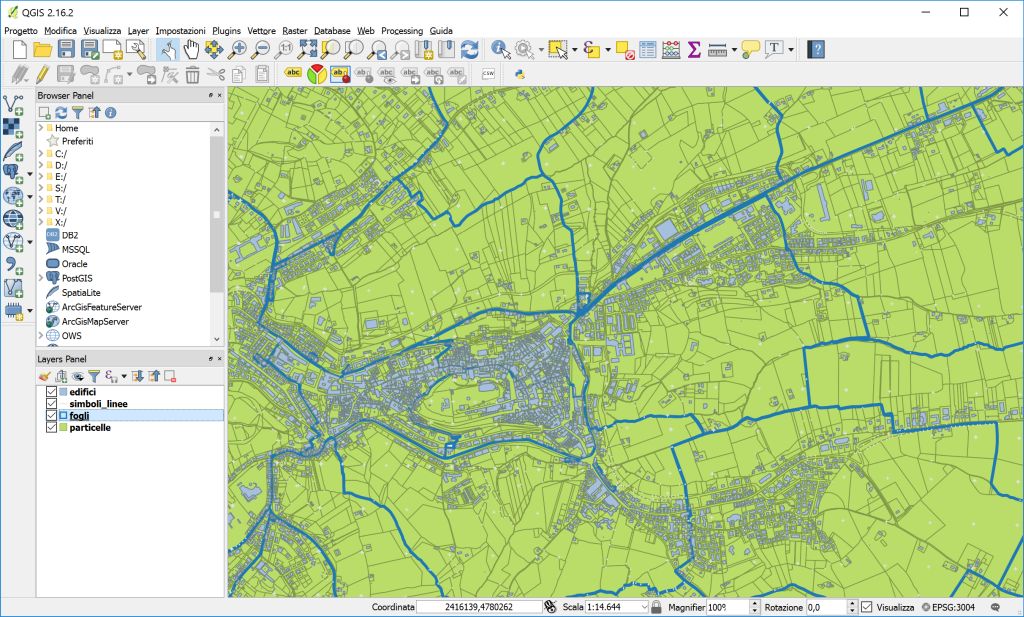Screen dimensions: 1024x617
Task: Toggle visibility of fogli layer
Action: (51, 415)
